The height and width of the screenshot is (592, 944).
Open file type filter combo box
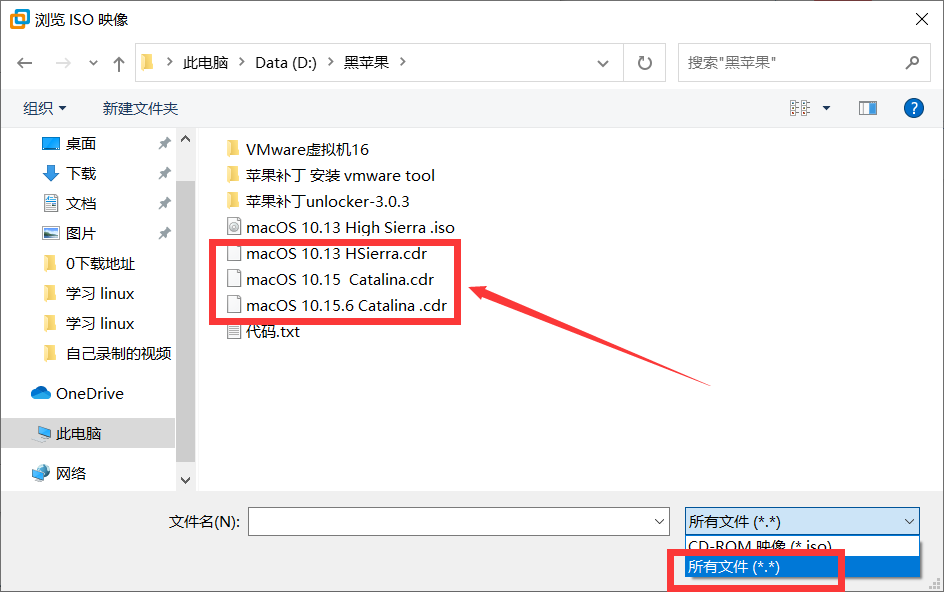pyautogui.click(x=802, y=522)
